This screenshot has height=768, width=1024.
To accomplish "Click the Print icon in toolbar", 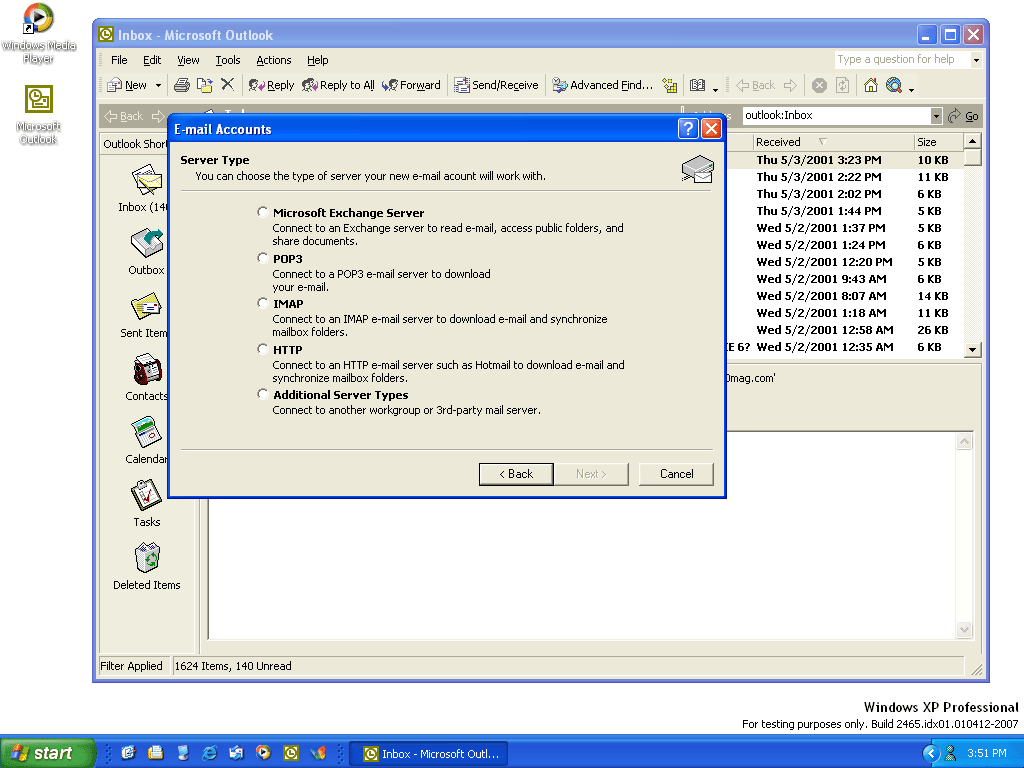I will 182,85.
